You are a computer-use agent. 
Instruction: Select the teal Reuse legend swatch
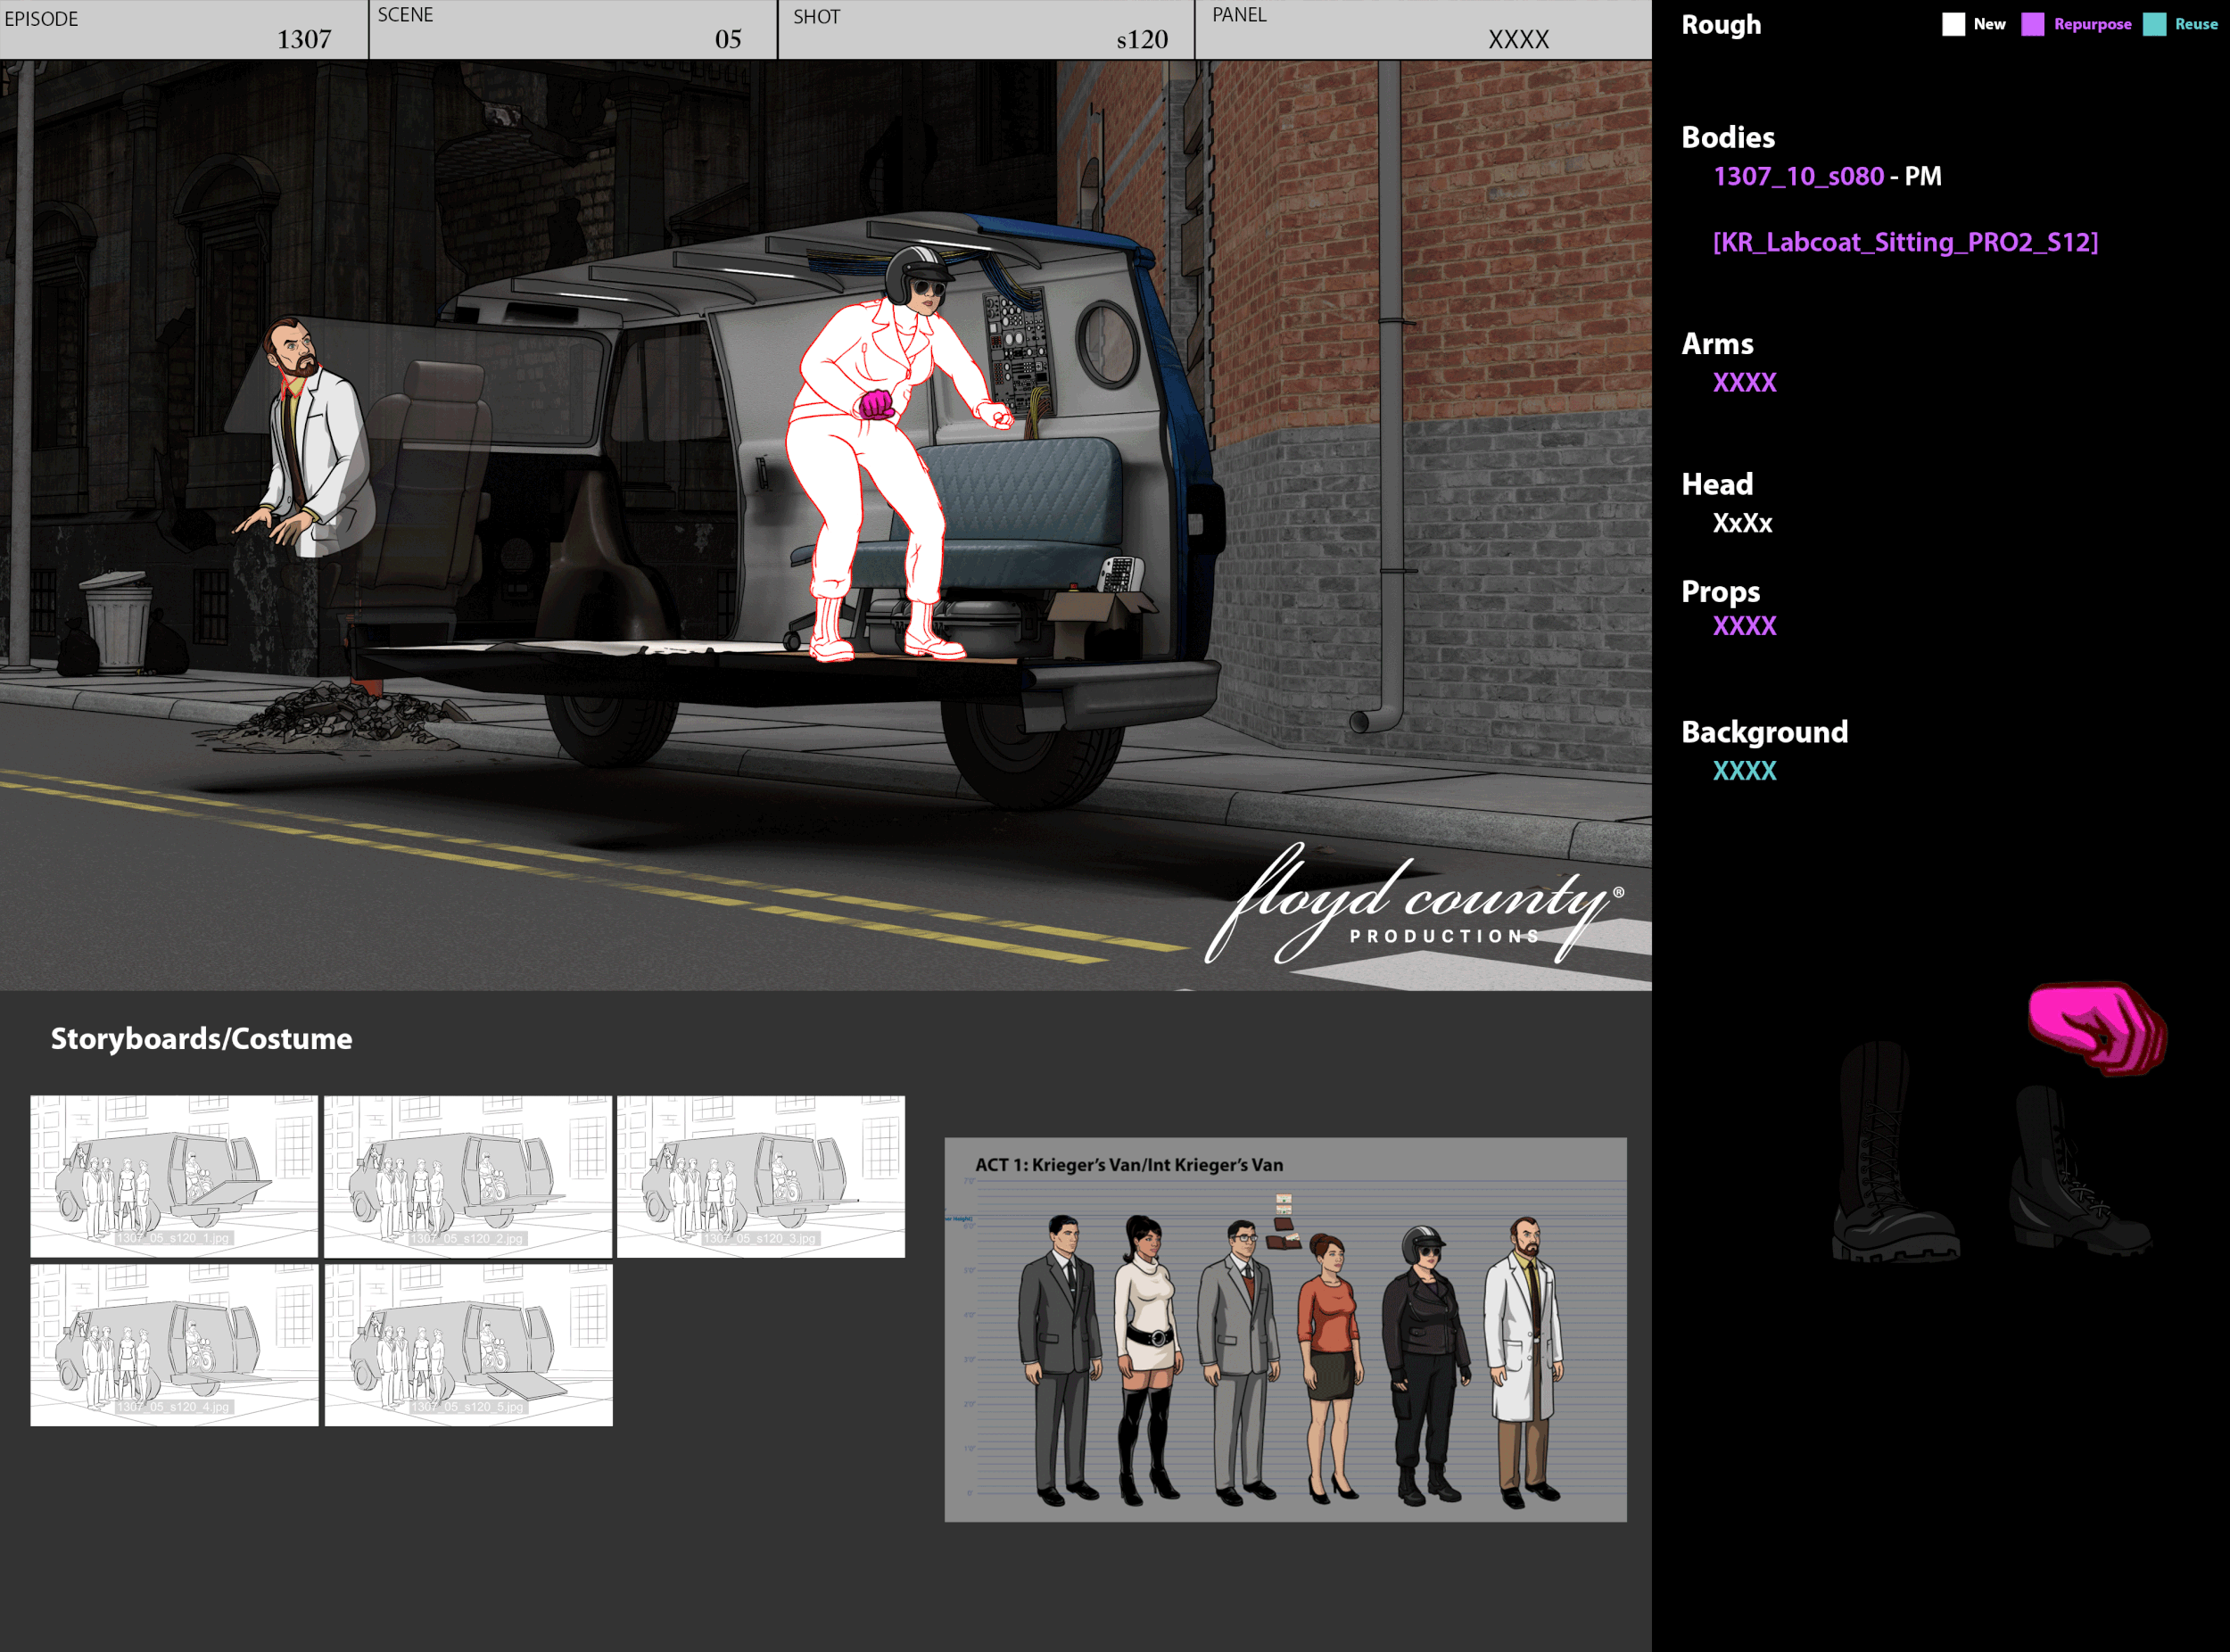pyautogui.click(x=2154, y=24)
